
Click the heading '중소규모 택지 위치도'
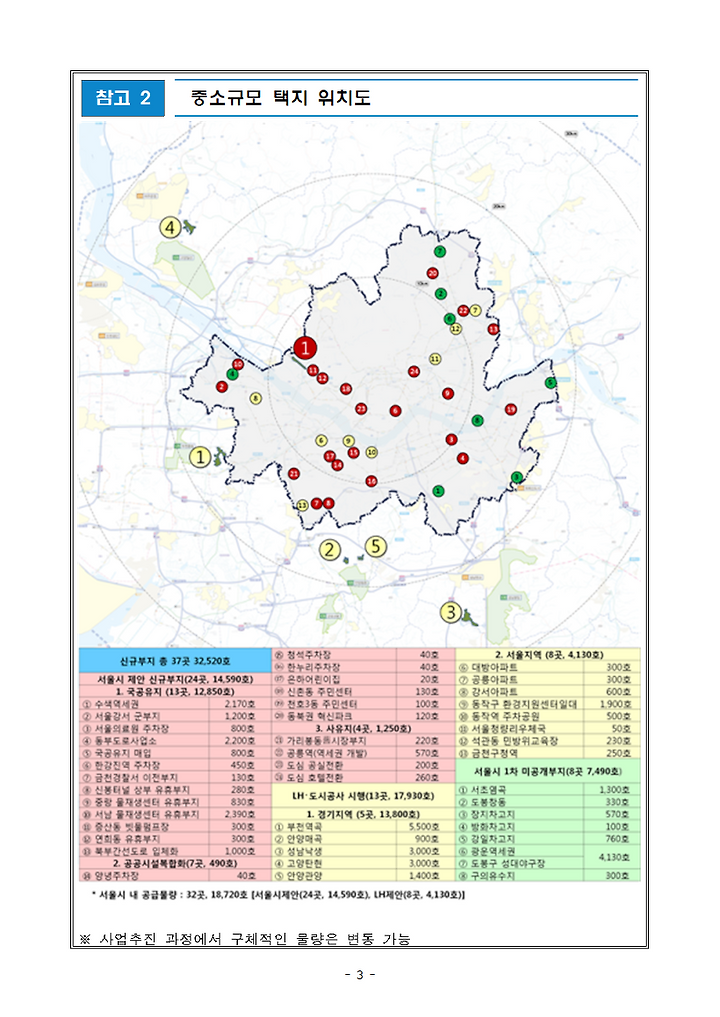pyautogui.click(x=281, y=97)
